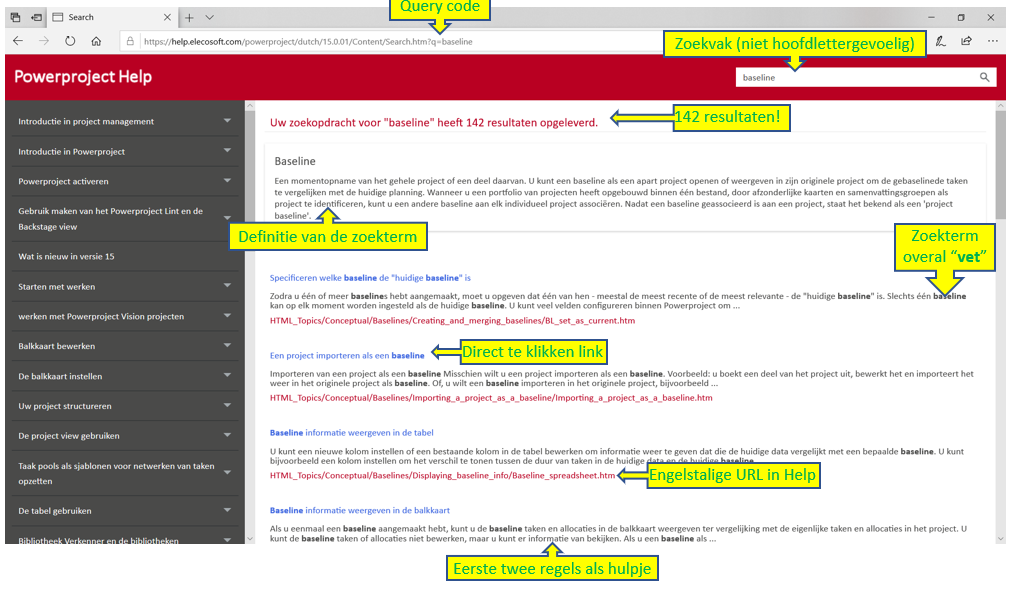Image resolution: width=1016 pixels, height=589 pixels.
Task: Expand the Starten met werken arrow
Action: click(227, 285)
